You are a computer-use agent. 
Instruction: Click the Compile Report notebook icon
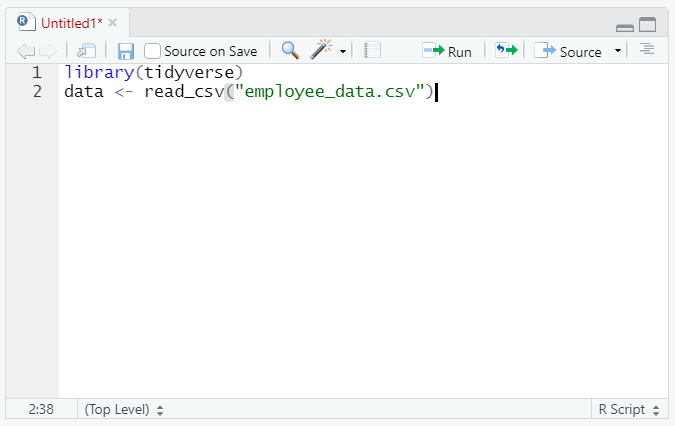(373, 51)
